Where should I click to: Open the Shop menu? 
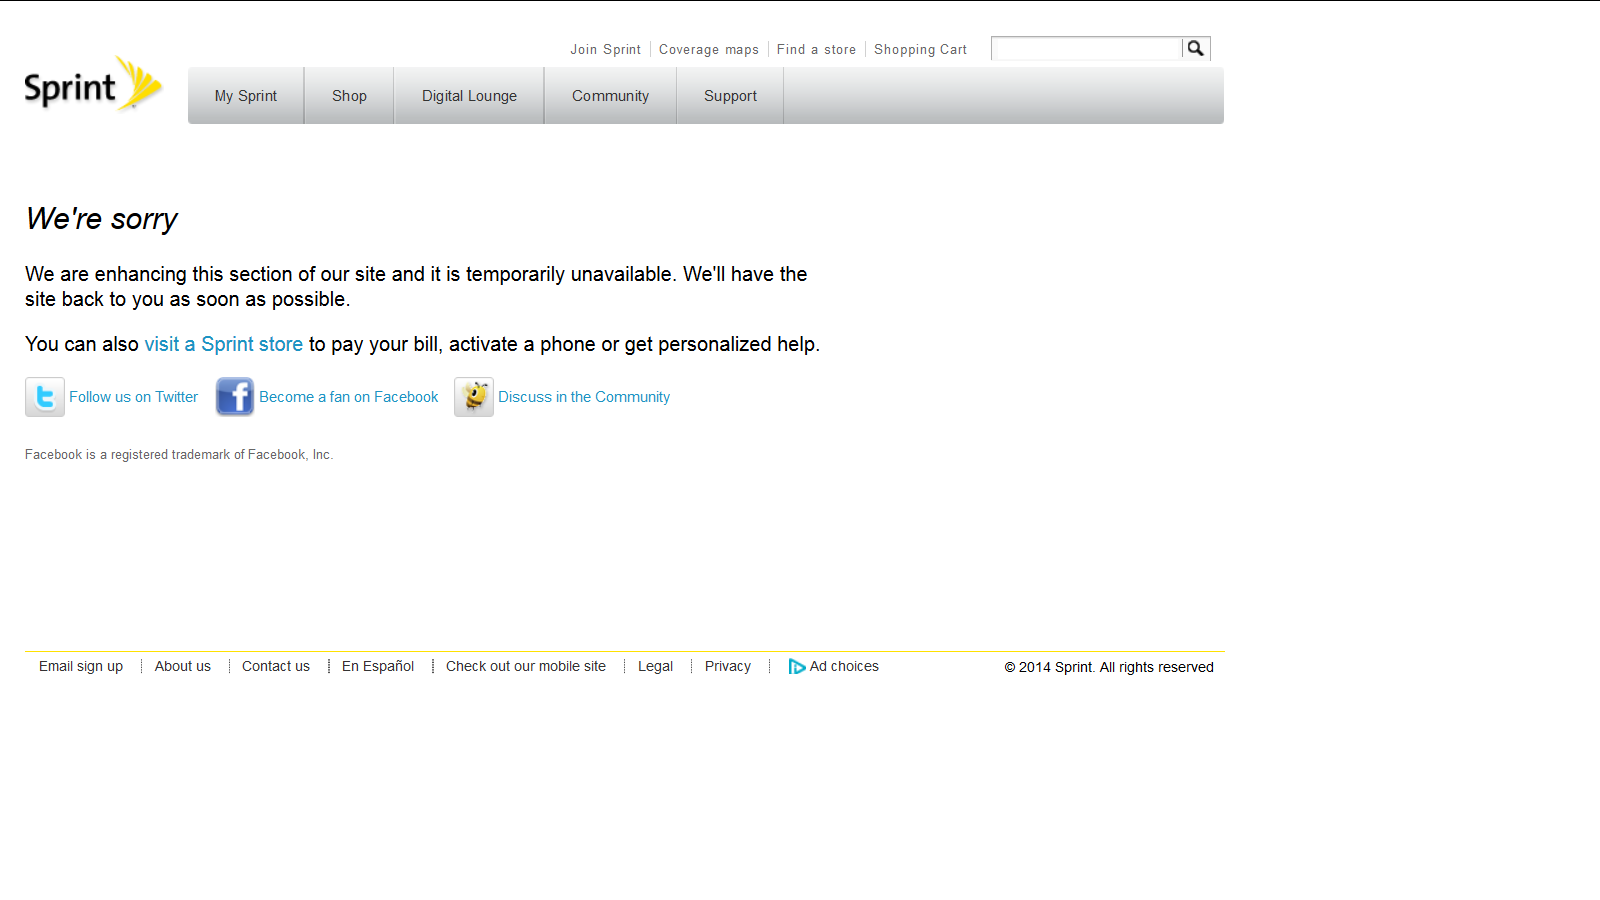[349, 96]
